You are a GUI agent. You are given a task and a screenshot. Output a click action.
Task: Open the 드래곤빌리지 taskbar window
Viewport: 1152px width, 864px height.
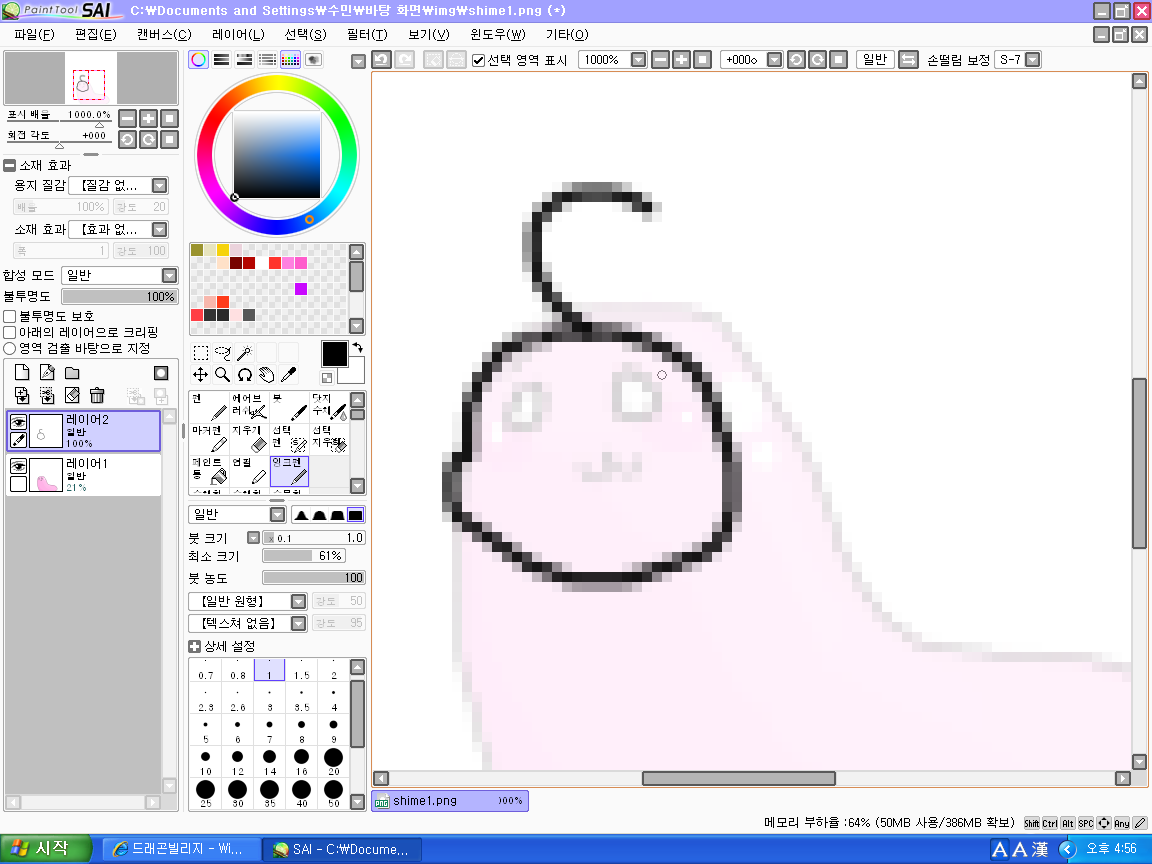coord(181,849)
